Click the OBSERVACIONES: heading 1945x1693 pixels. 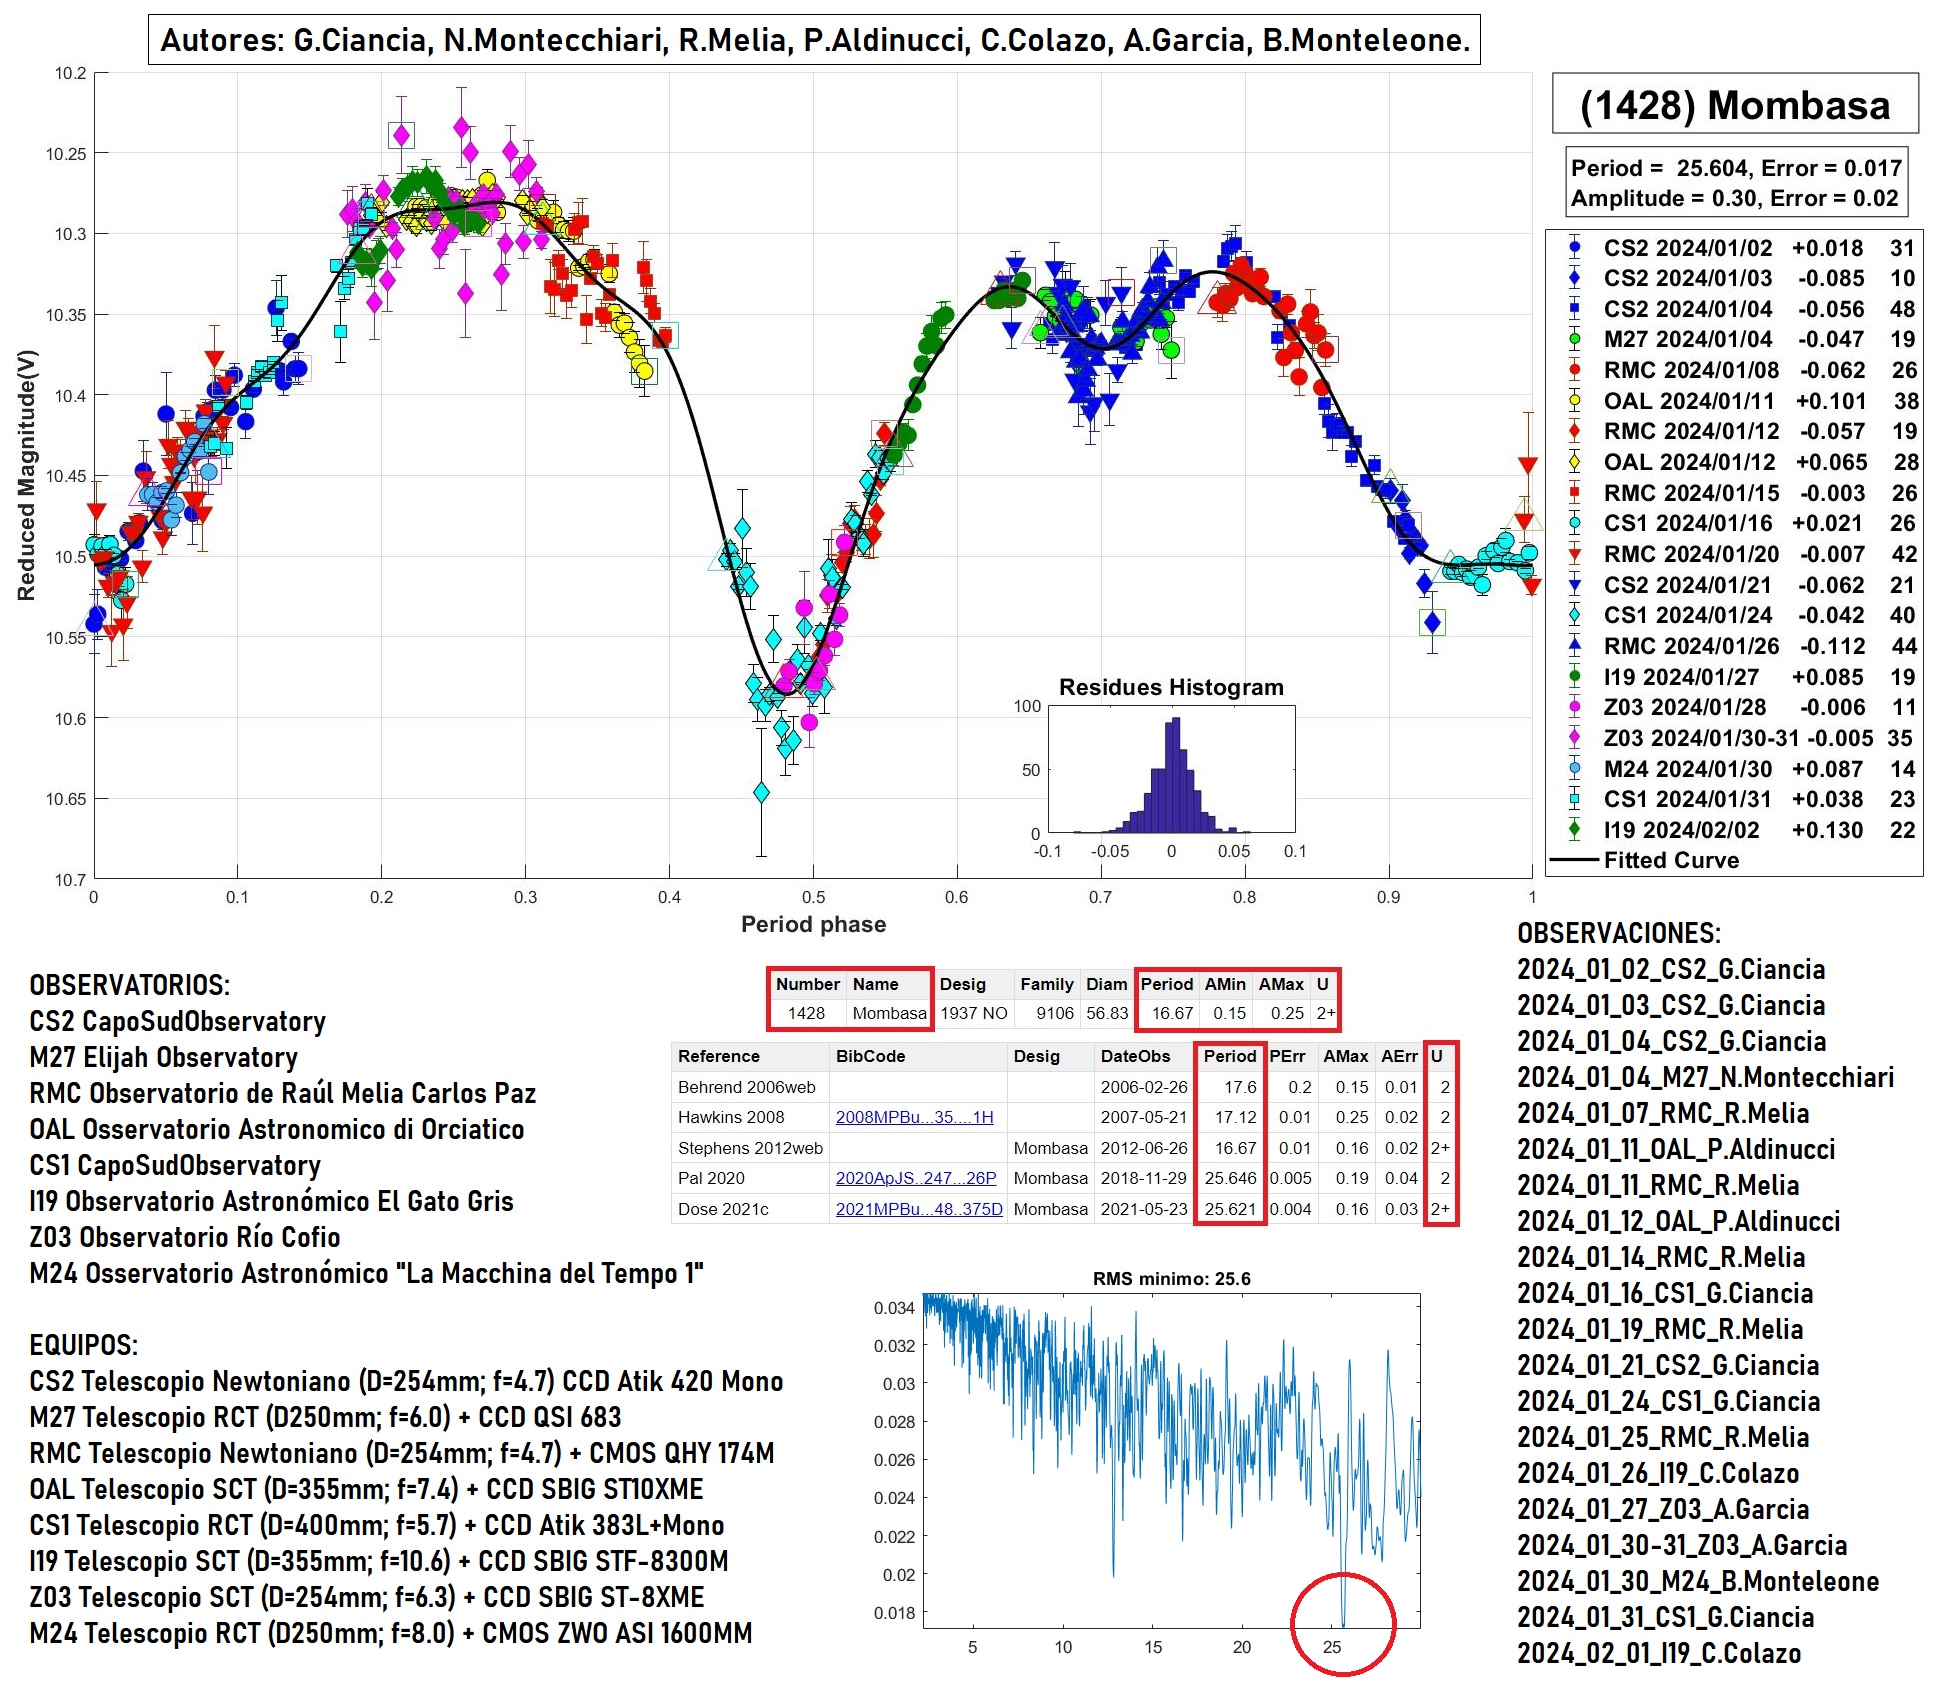click(1619, 933)
